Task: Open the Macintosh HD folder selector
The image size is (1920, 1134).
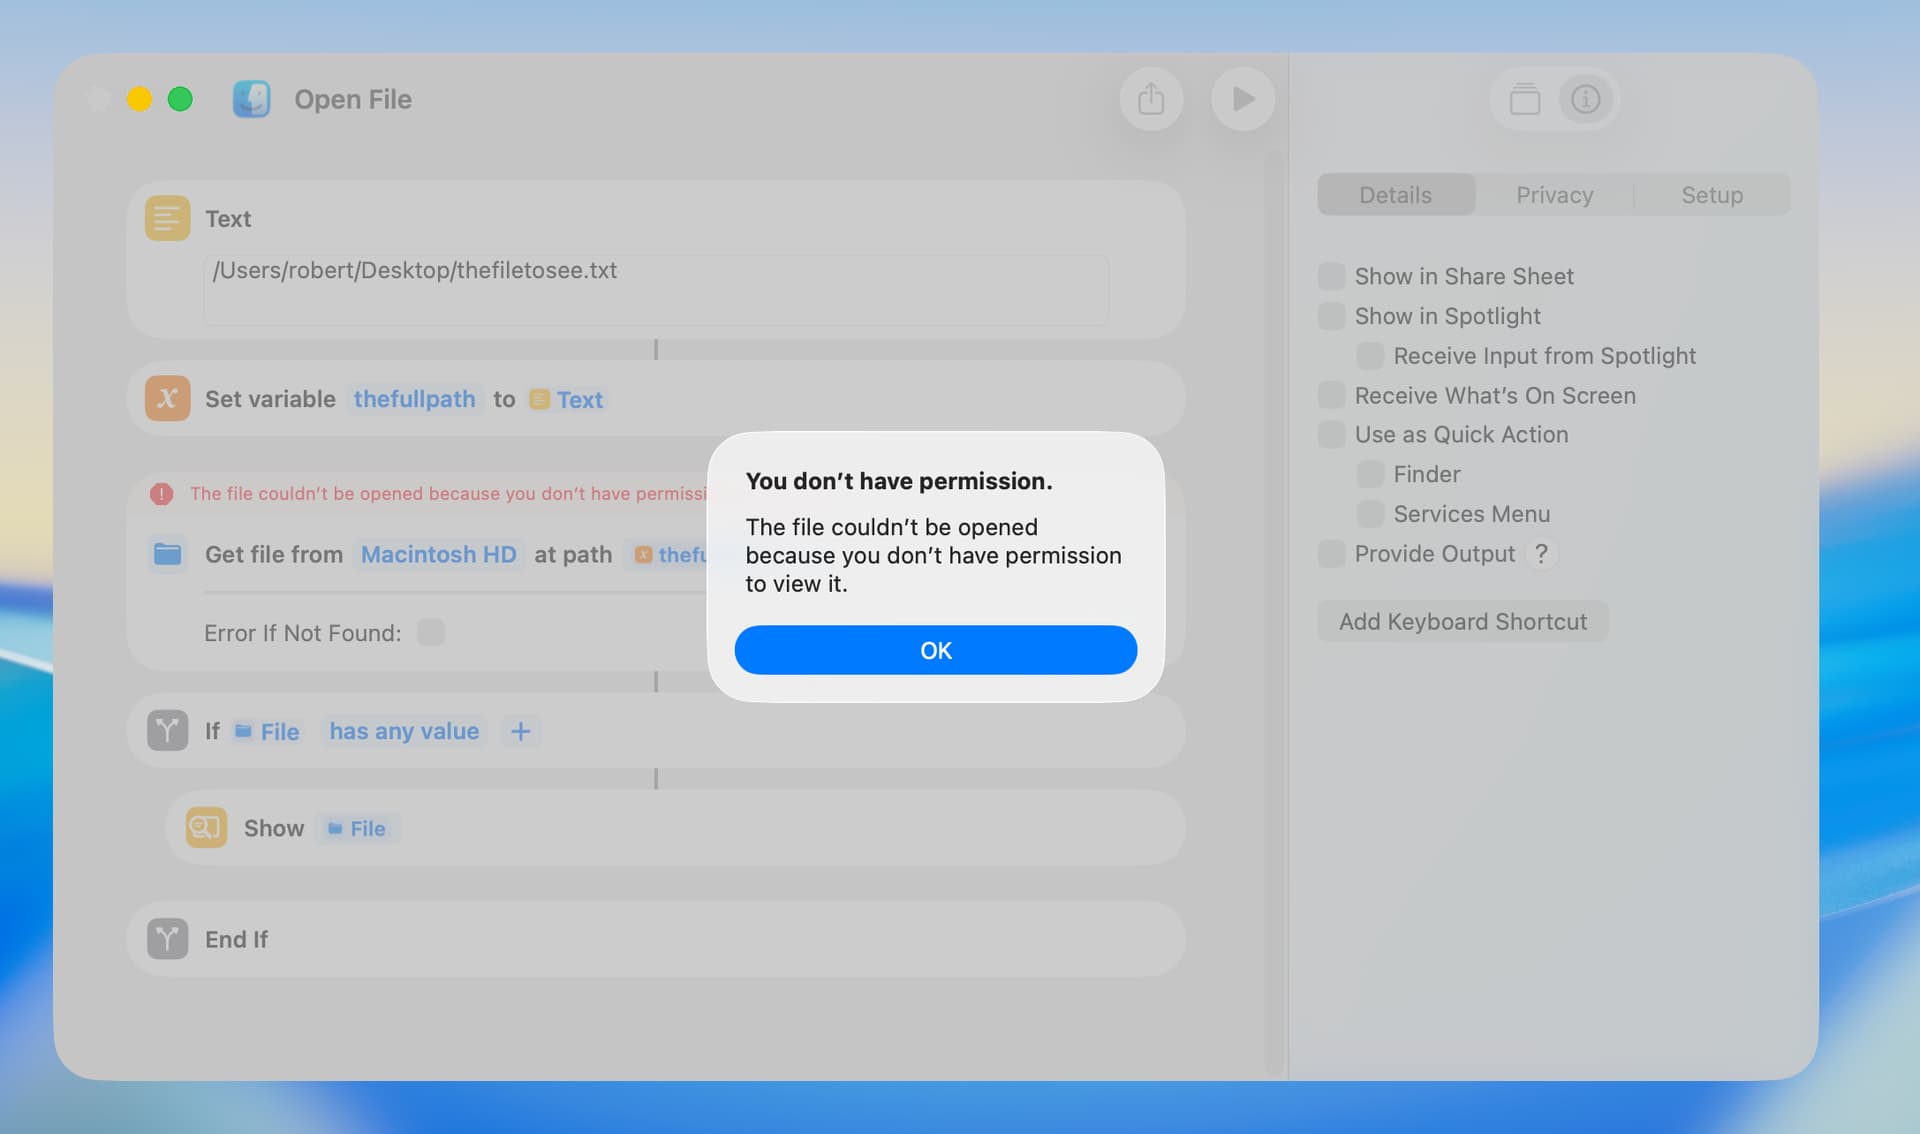Action: click(x=438, y=554)
